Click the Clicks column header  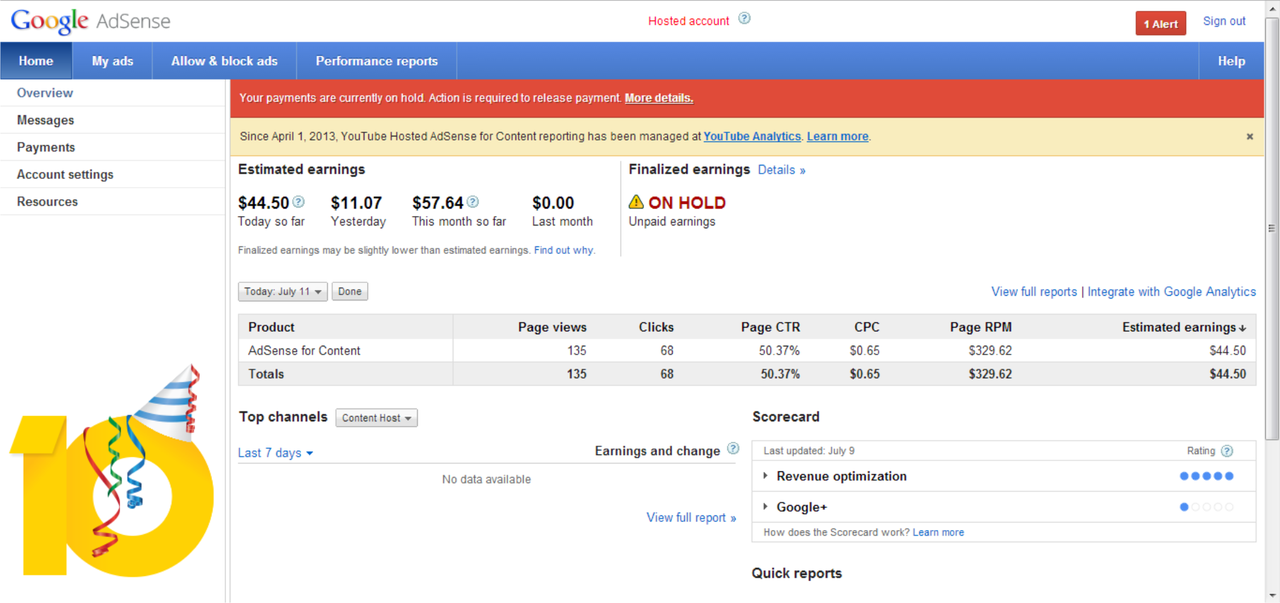tap(656, 327)
